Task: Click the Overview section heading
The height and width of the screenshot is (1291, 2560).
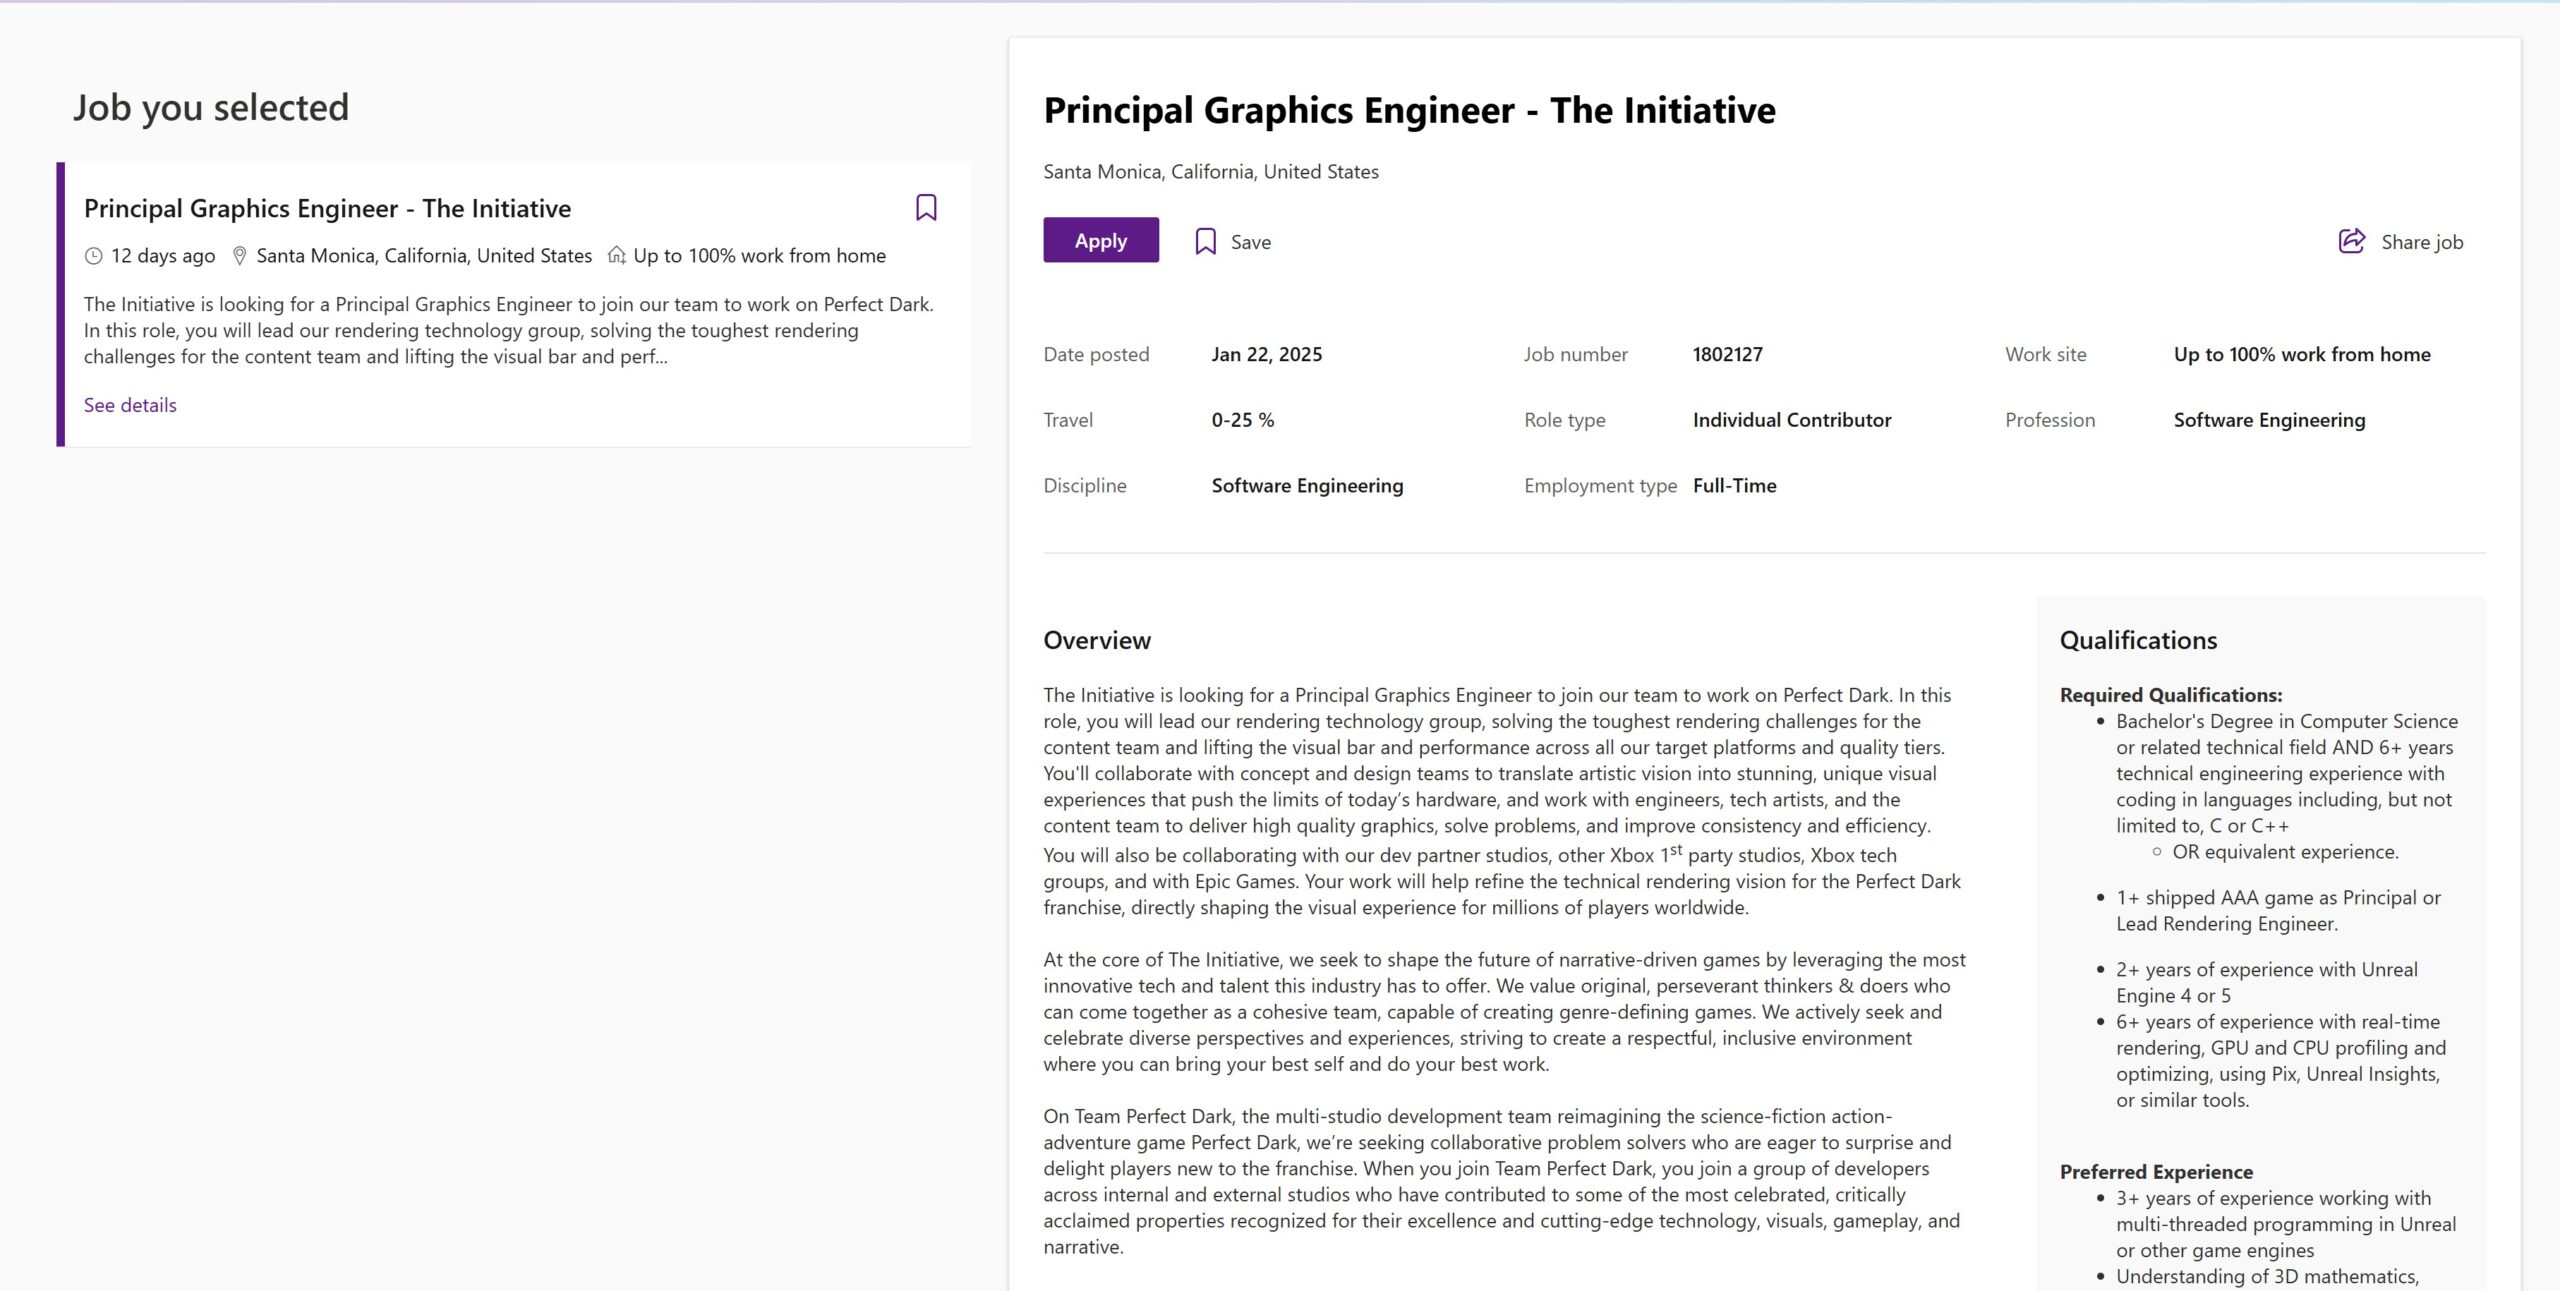Action: (1097, 640)
